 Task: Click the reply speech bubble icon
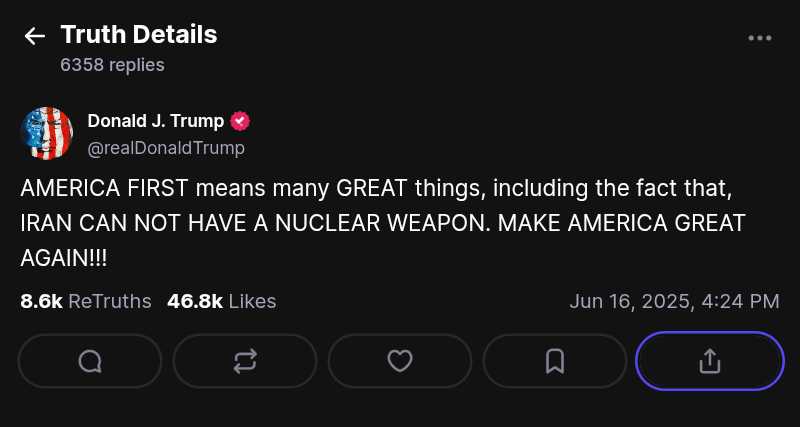coord(90,361)
